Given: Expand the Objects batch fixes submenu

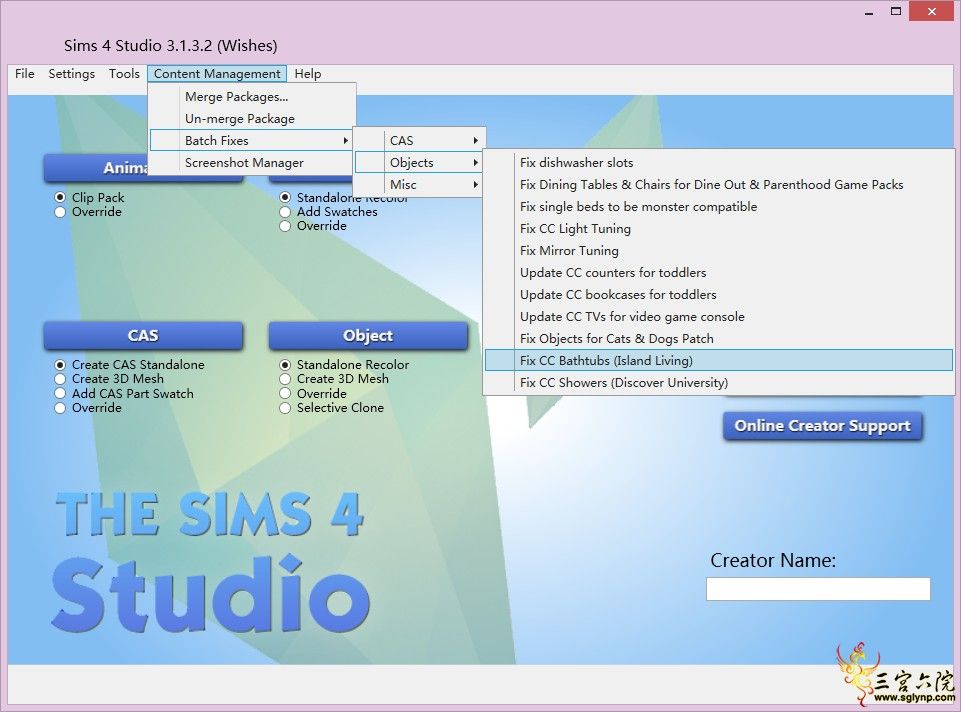Looking at the screenshot, I should pyautogui.click(x=420, y=163).
